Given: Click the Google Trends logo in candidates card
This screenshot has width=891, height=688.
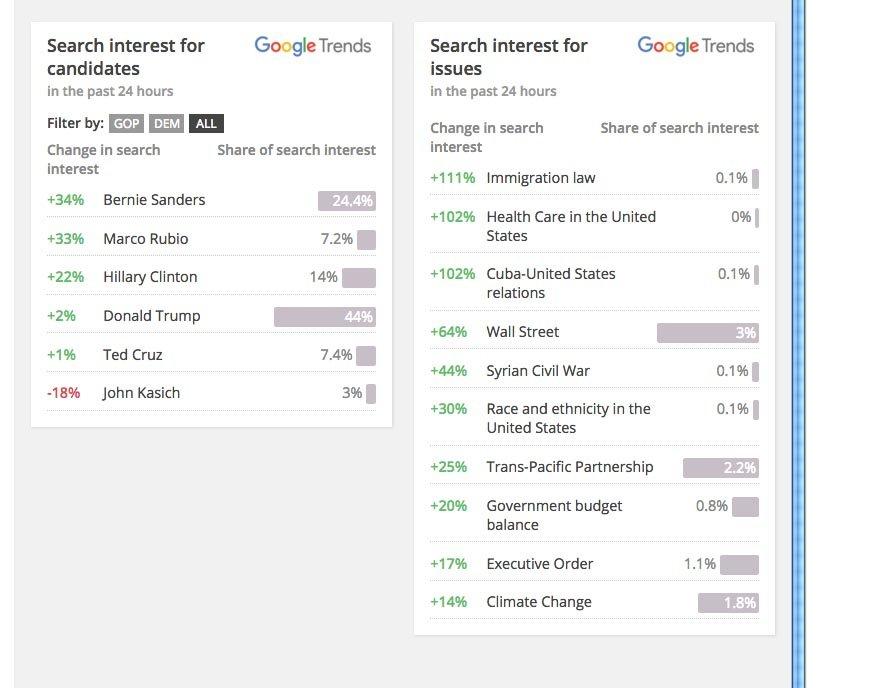Looking at the screenshot, I should point(312,46).
